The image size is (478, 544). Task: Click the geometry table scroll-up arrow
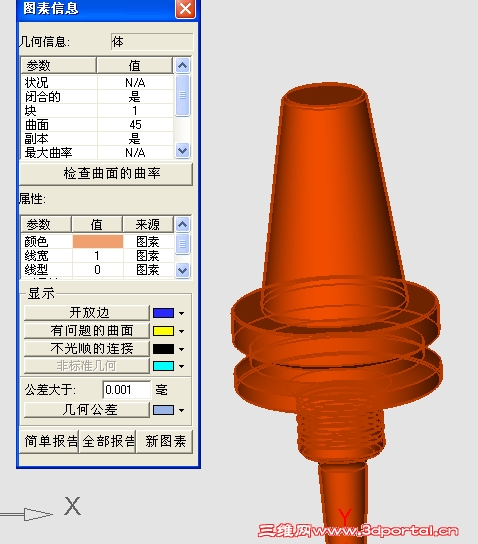pos(182,65)
